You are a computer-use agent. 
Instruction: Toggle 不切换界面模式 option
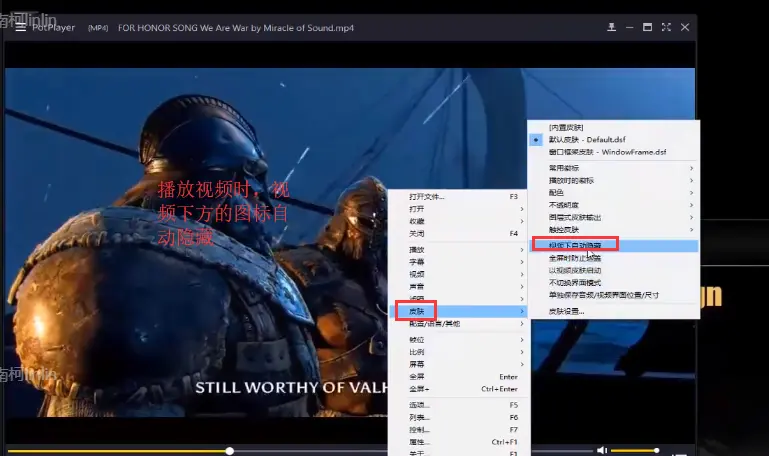point(614,282)
